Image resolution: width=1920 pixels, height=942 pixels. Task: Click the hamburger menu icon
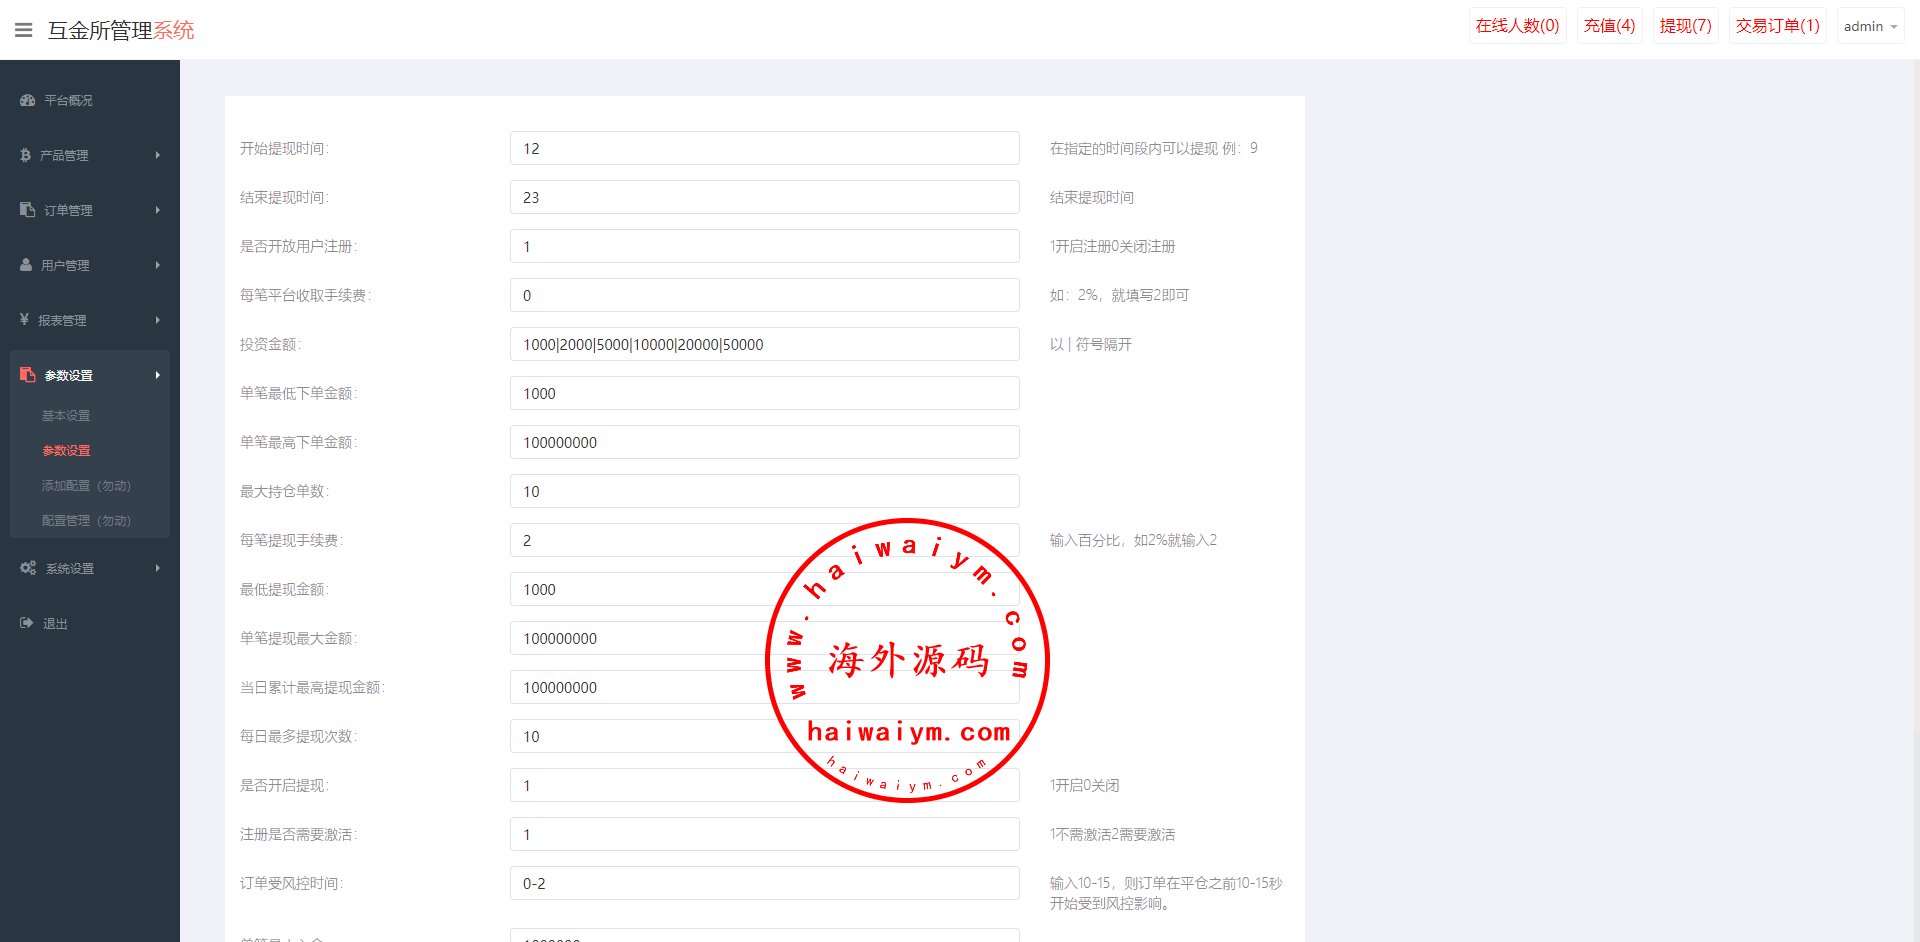click(x=24, y=30)
